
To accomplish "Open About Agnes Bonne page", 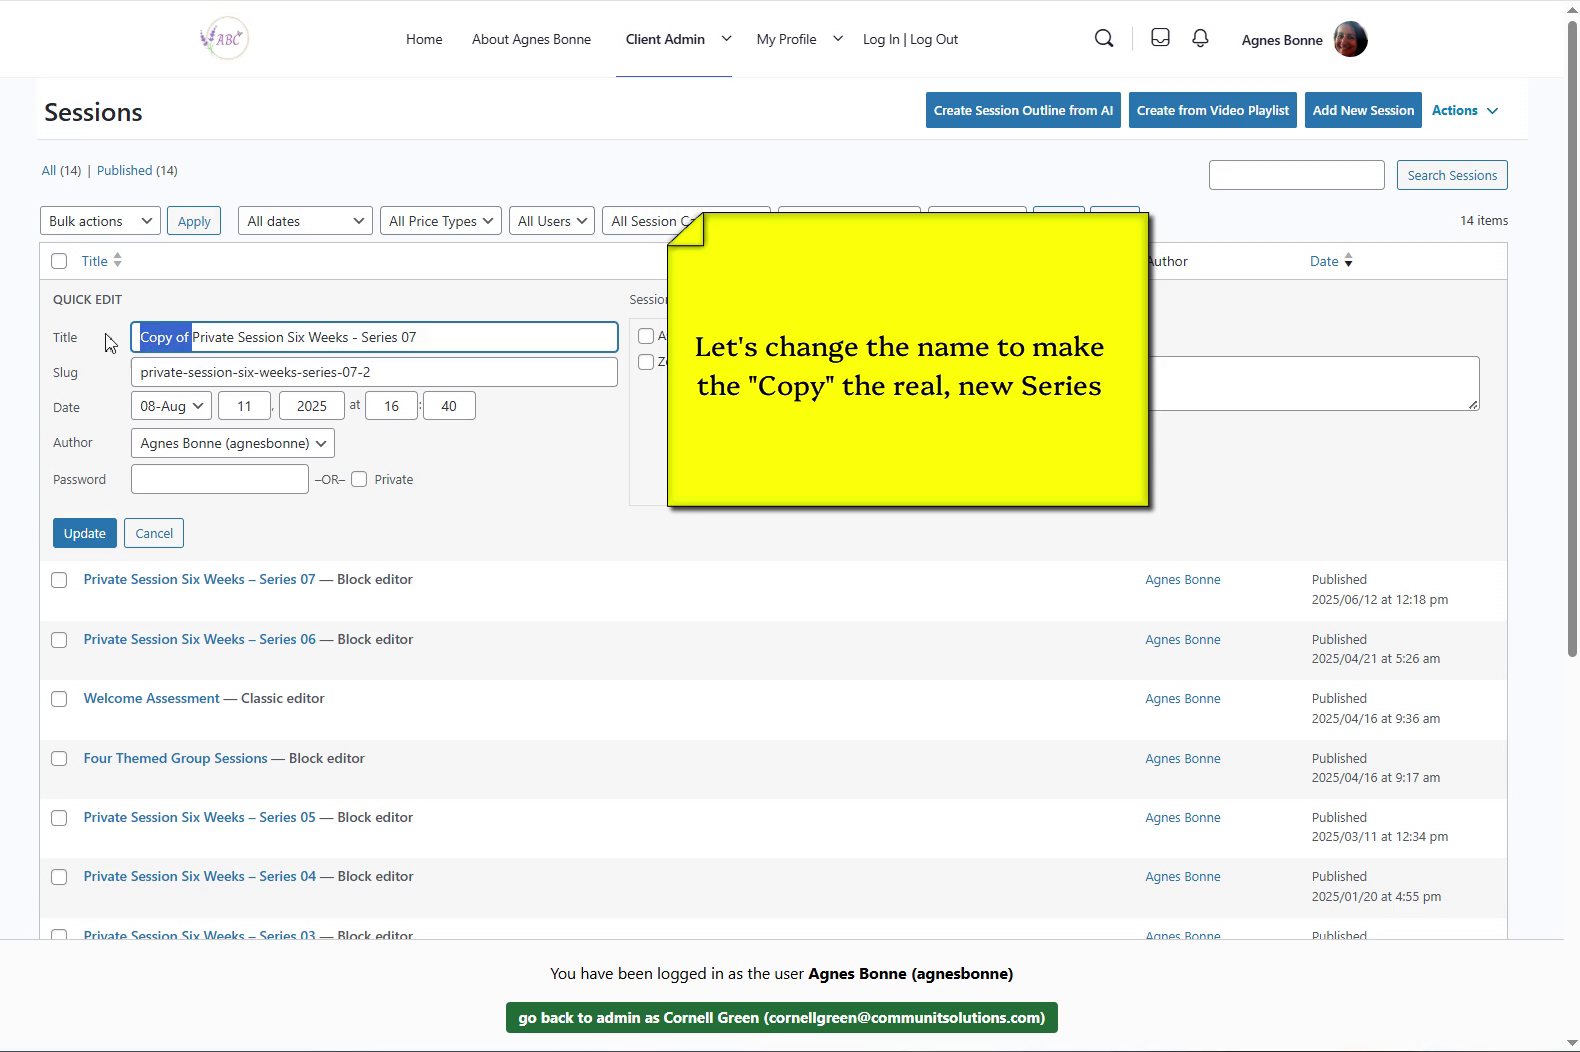I will [x=531, y=39].
